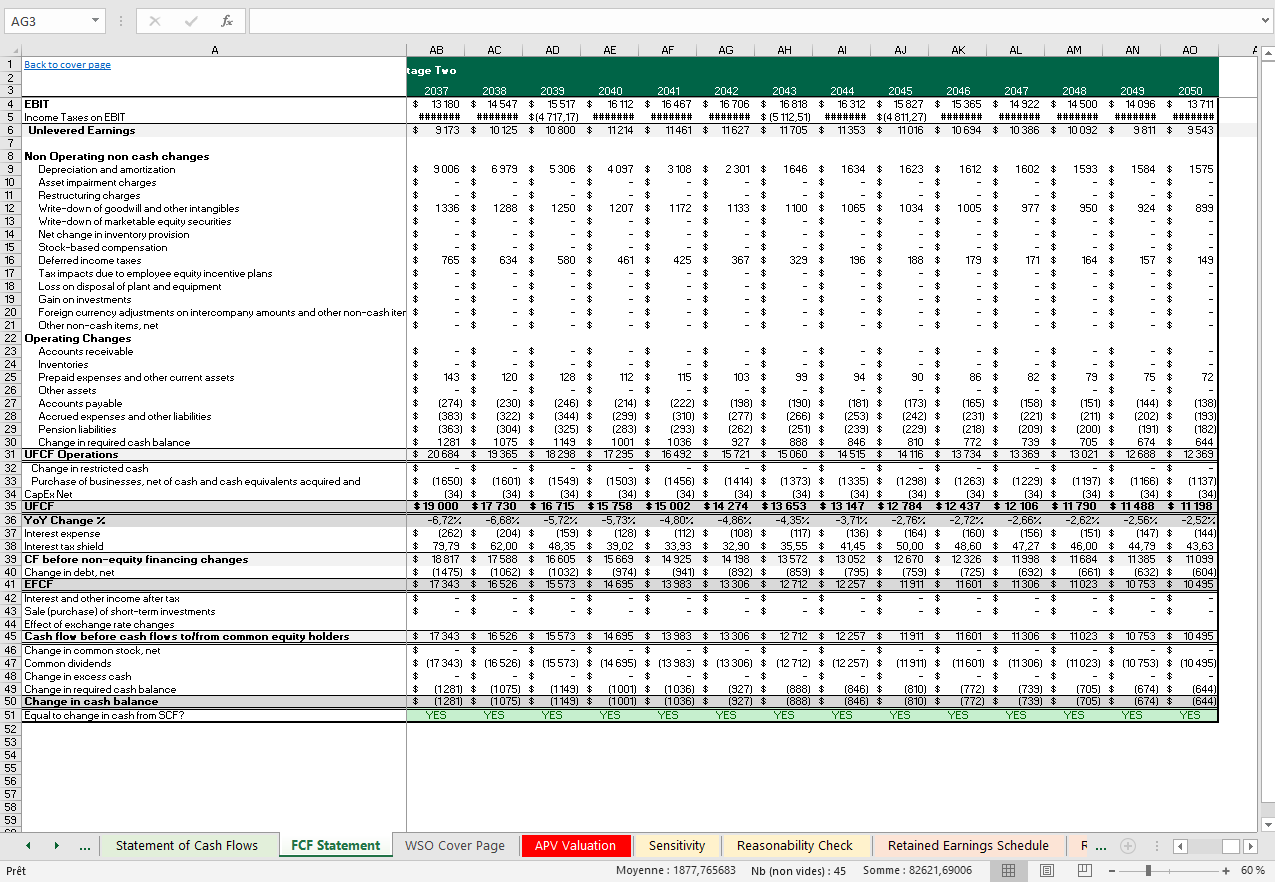1275x882 pixels.
Task: Expand the formula bar with the chevron
Action: click(x=1264, y=21)
